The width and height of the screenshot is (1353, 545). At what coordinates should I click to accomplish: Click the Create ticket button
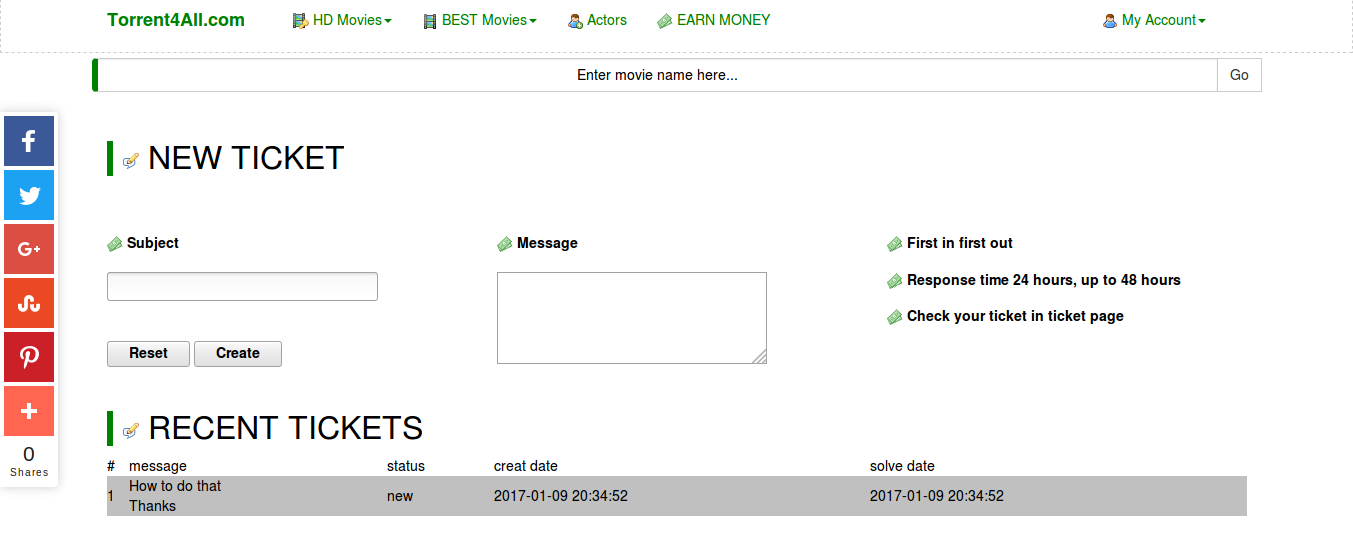238,353
